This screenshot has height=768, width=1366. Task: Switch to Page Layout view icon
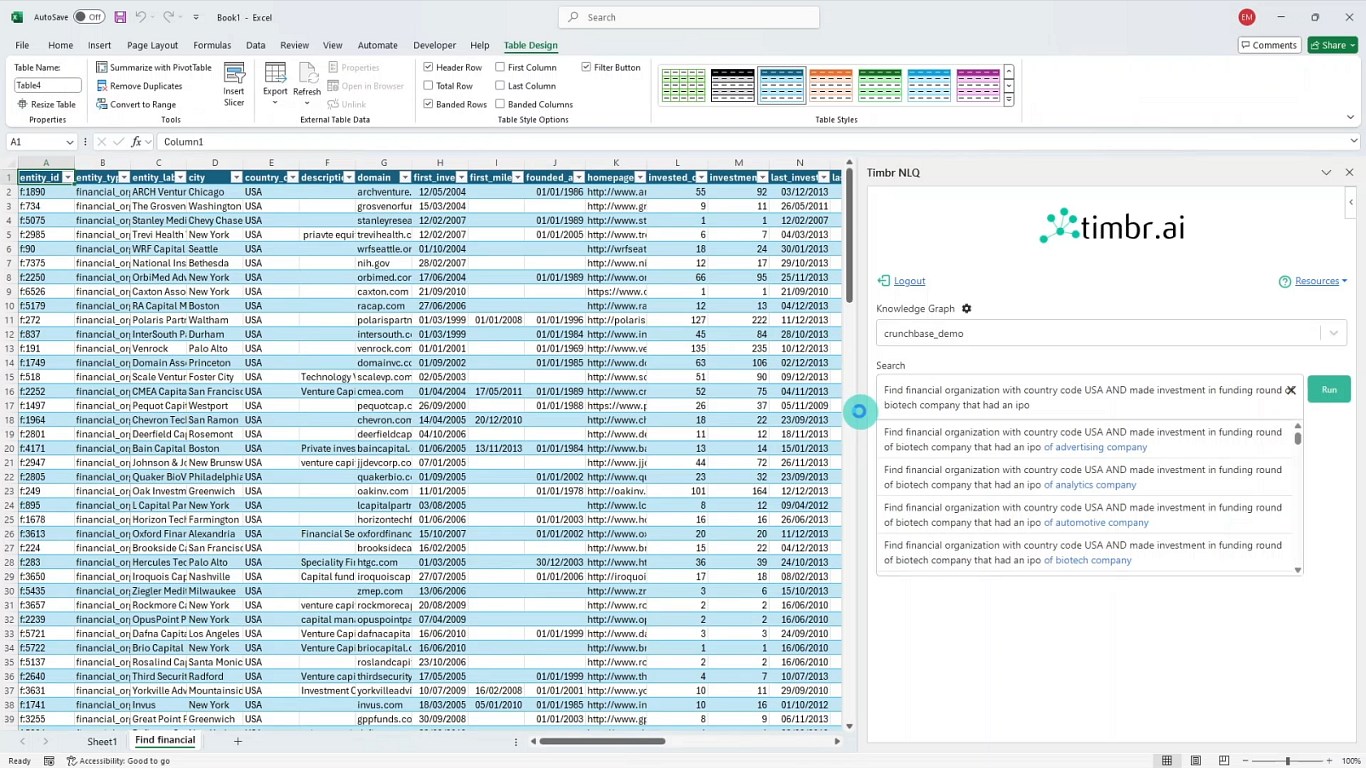pos(1196,761)
